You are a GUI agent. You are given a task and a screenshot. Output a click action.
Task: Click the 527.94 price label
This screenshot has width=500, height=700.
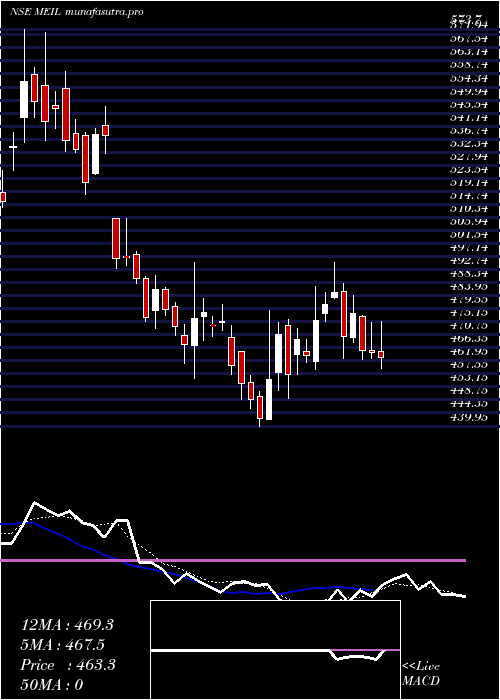469,156
